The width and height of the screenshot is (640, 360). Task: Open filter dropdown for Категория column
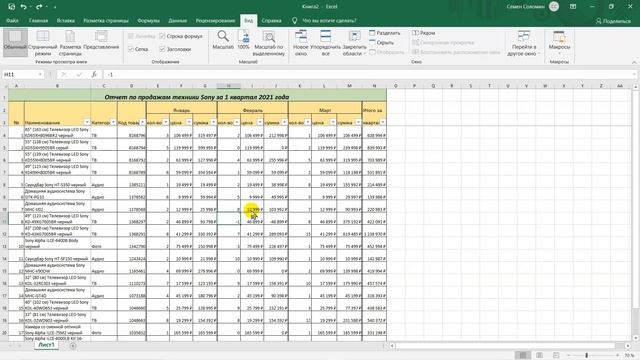pyautogui.click(x=113, y=122)
